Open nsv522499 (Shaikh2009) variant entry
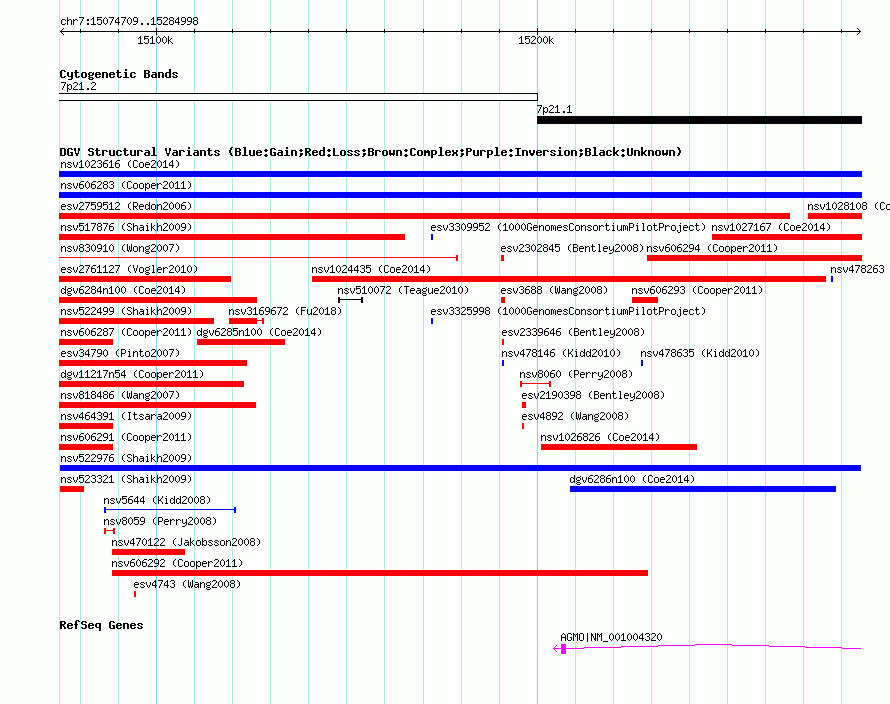The height and width of the screenshot is (704, 890). [x=126, y=312]
